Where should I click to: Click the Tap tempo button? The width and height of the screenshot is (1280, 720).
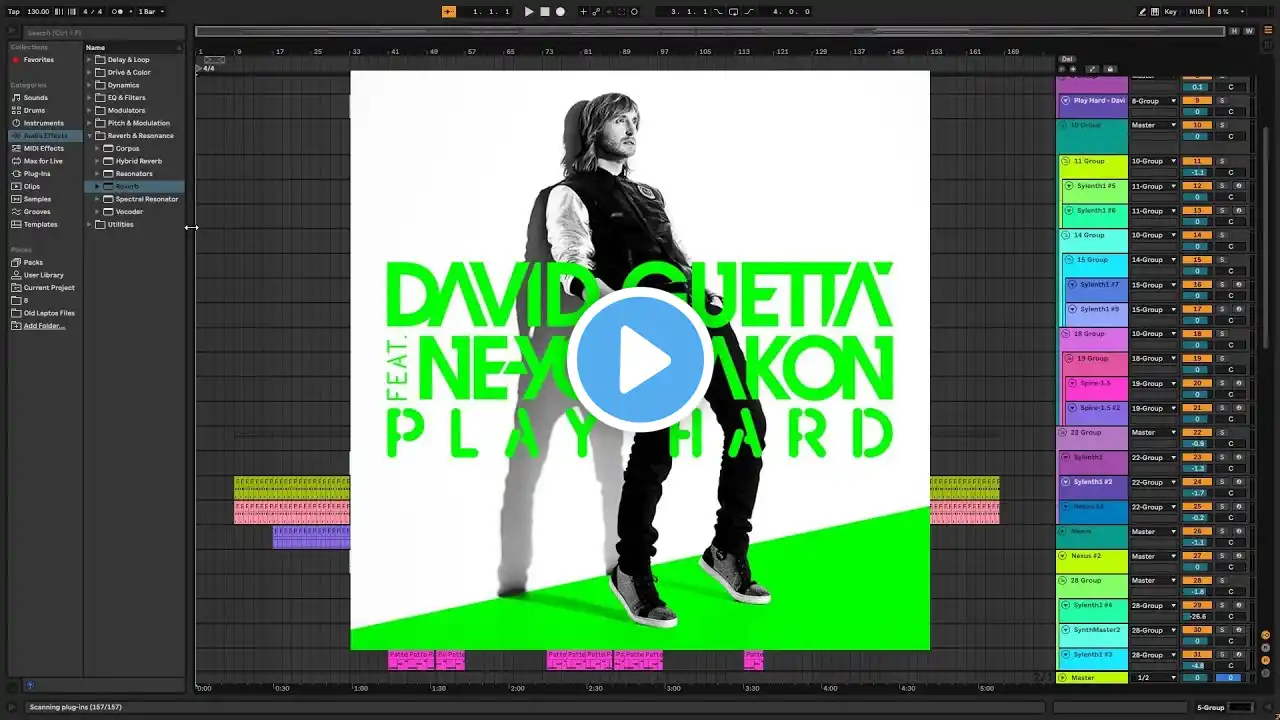14,12
